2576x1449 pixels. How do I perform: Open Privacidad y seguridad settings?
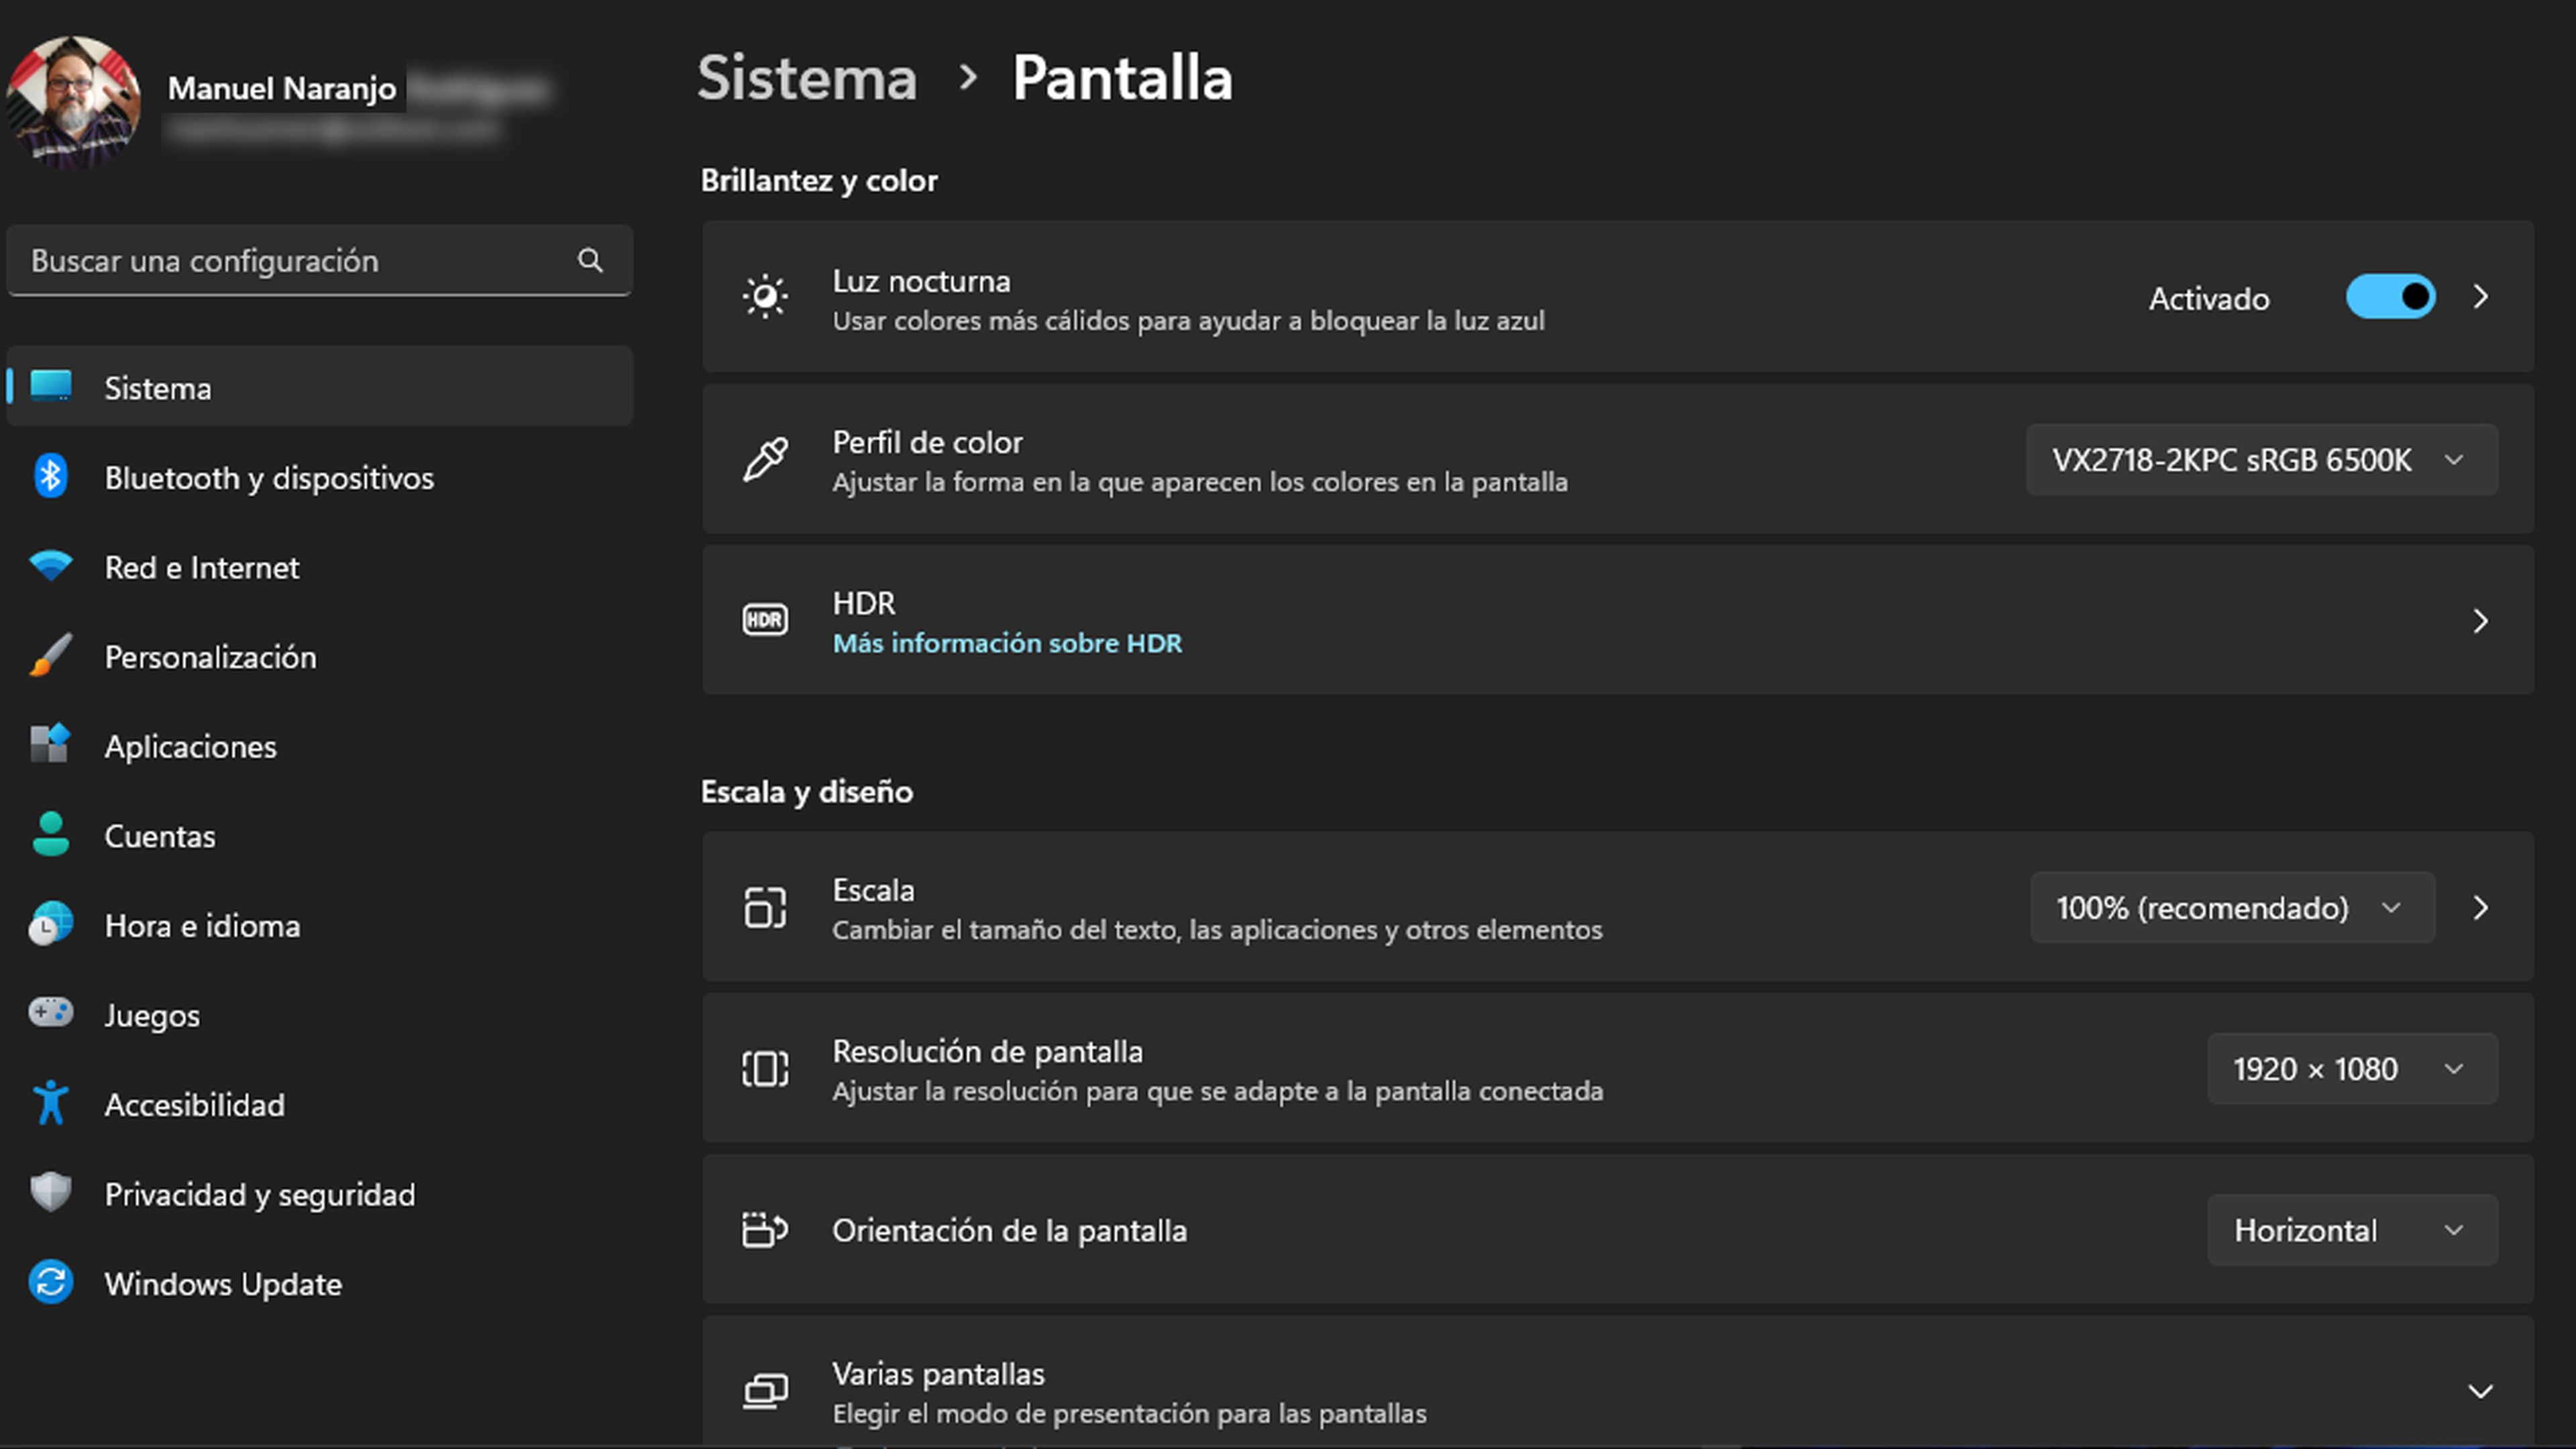[x=320, y=1194]
